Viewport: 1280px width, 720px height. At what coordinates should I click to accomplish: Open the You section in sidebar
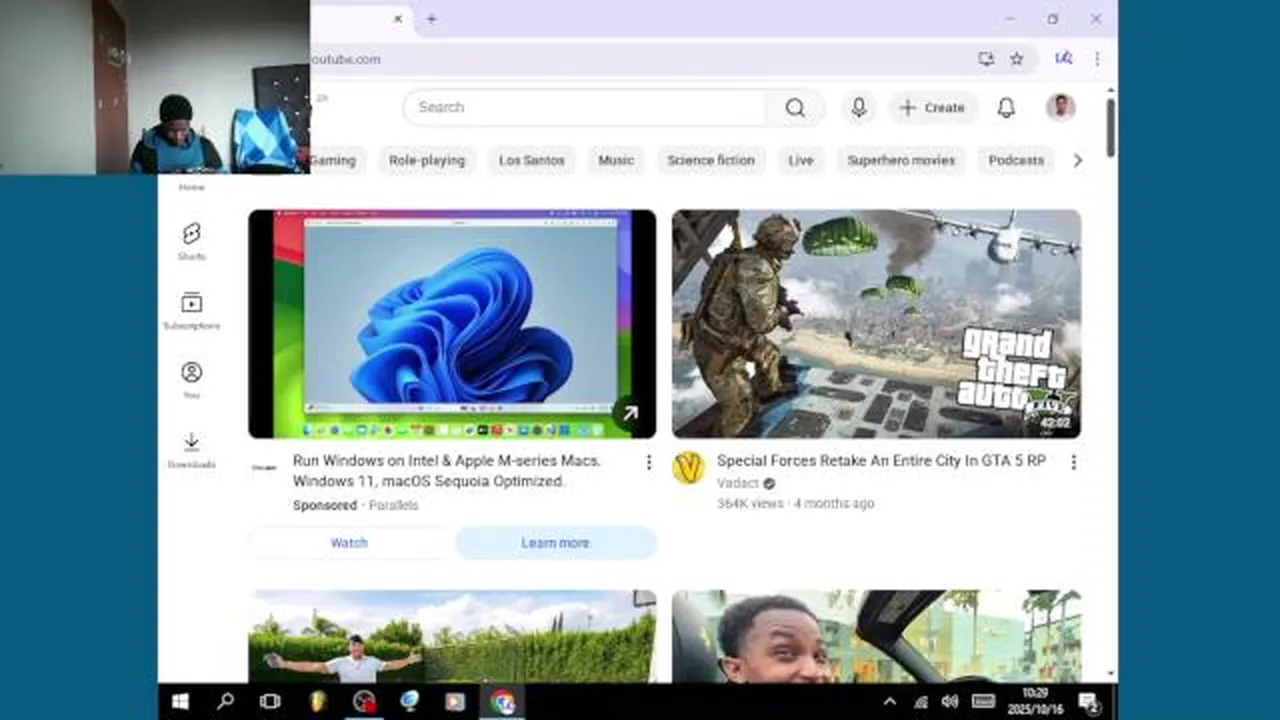pyautogui.click(x=191, y=380)
